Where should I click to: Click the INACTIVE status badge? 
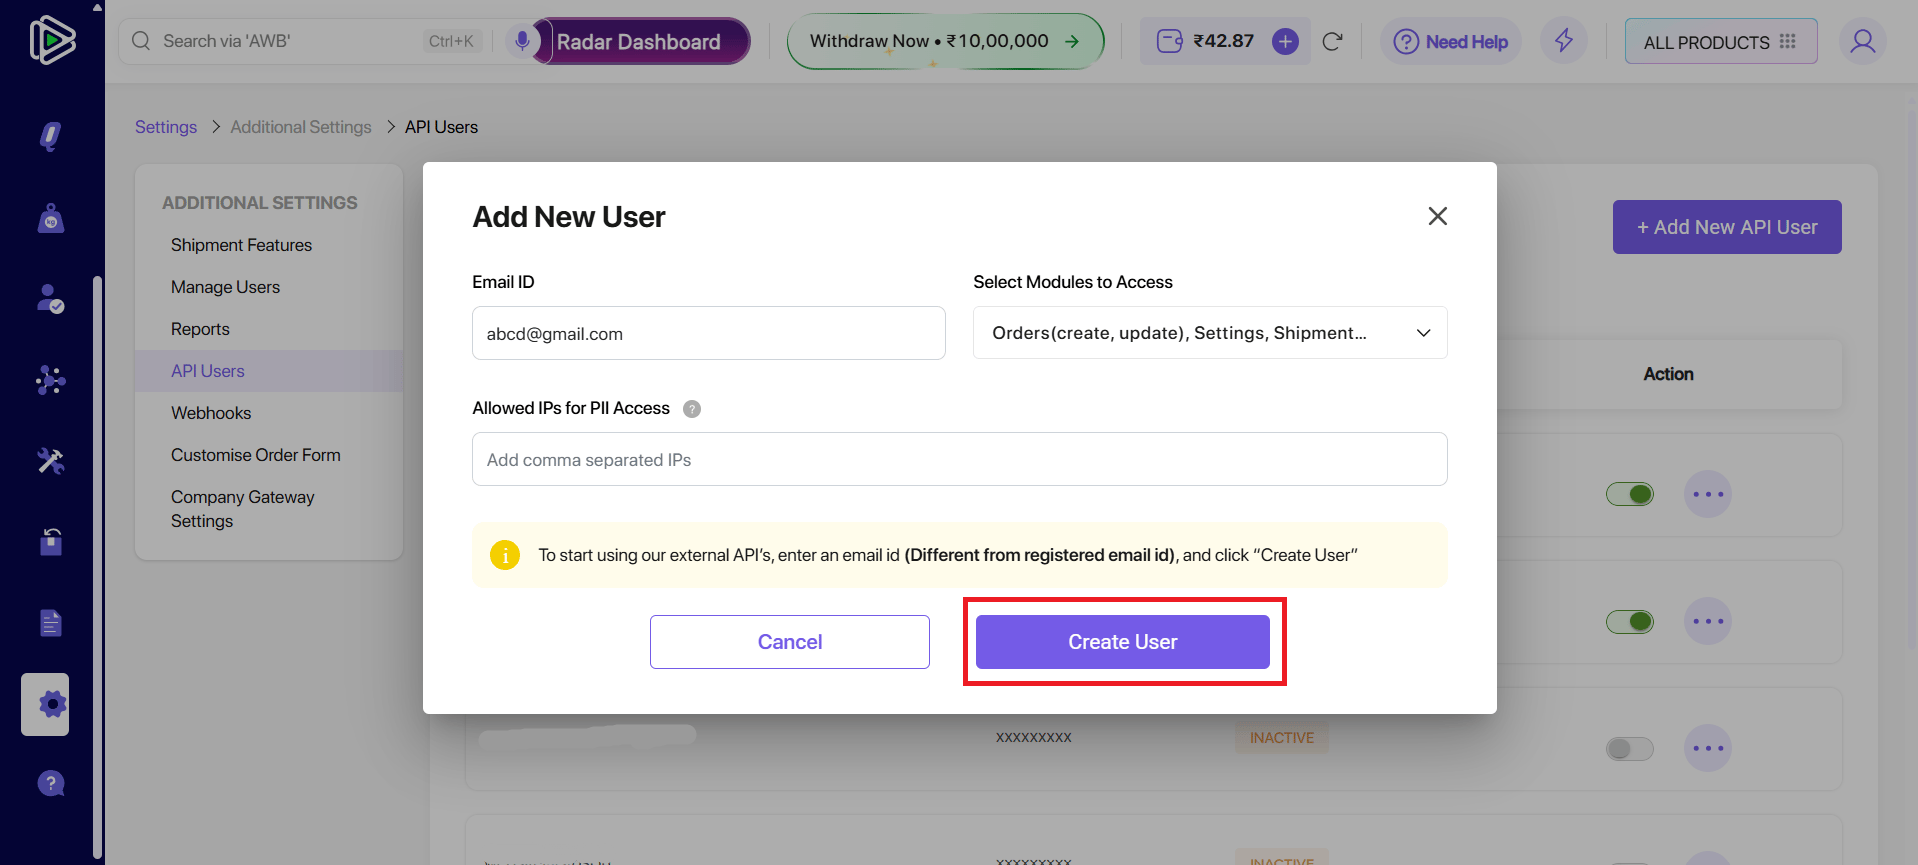[x=1282, y=738]
